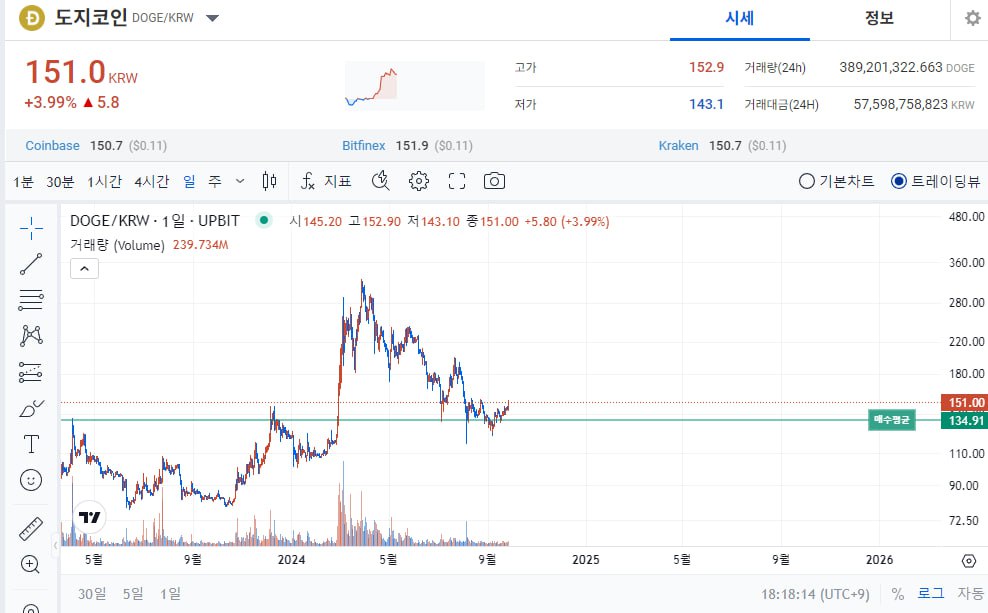This screenshot has height=613, width=988.
Task: Select the ruler measure tool
Action: 31,529
